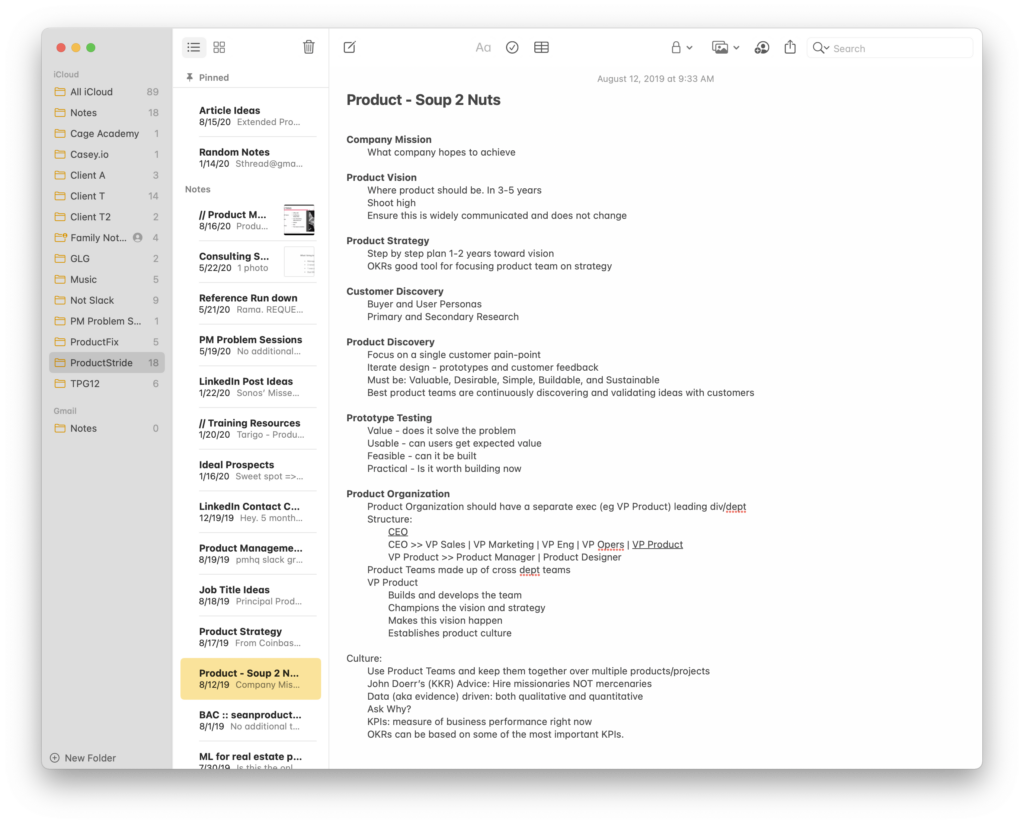The height and width of the screenshot is (824, 1024).
Task: Click Company Mission heading in note
Action: (x=389, y=140)
